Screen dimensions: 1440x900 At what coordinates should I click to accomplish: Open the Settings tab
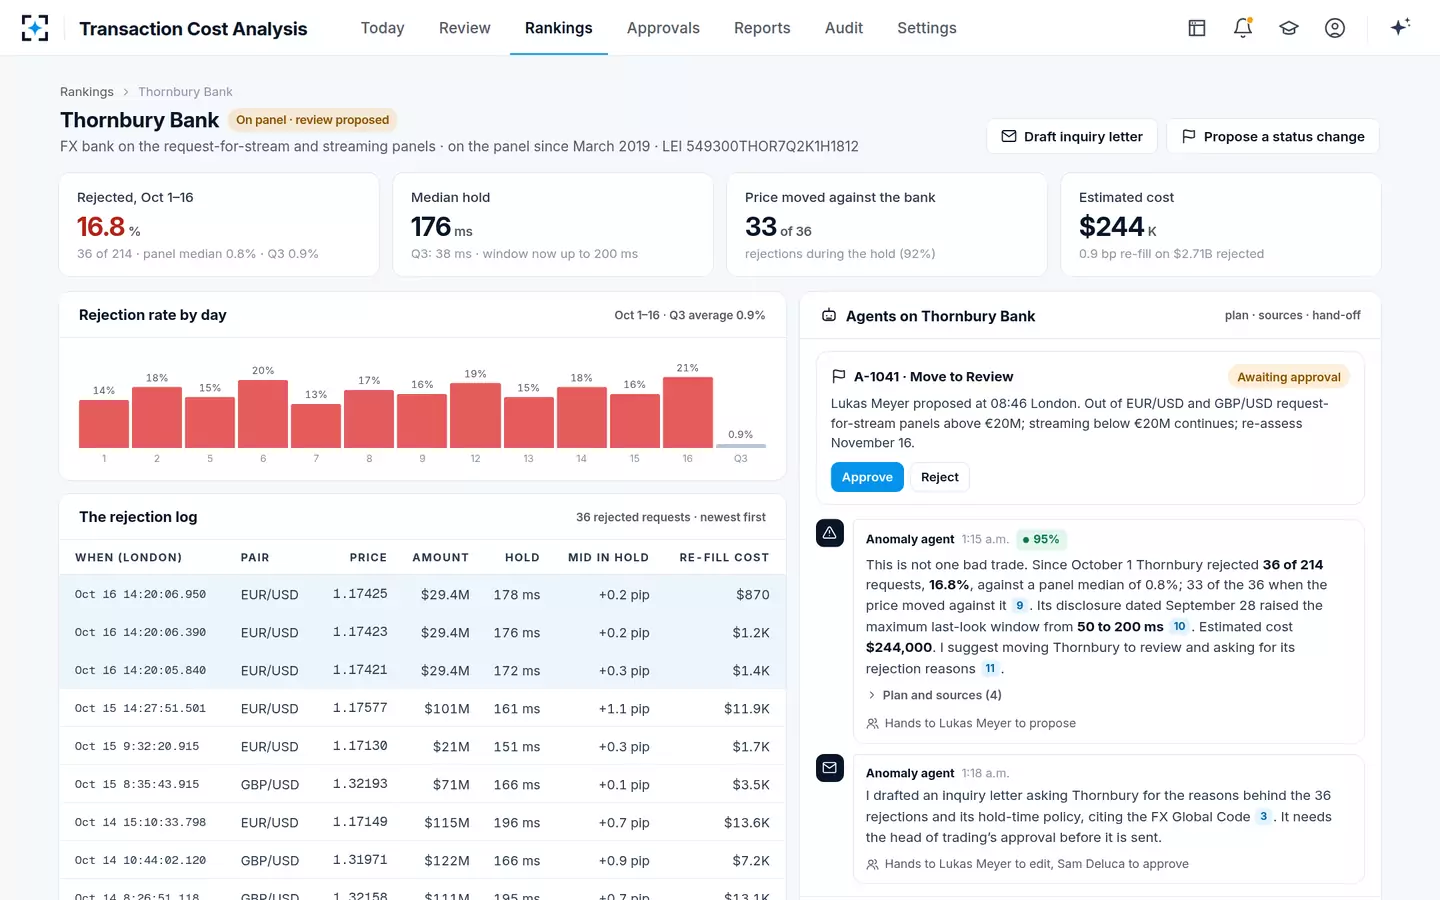(x=927, y=28)
